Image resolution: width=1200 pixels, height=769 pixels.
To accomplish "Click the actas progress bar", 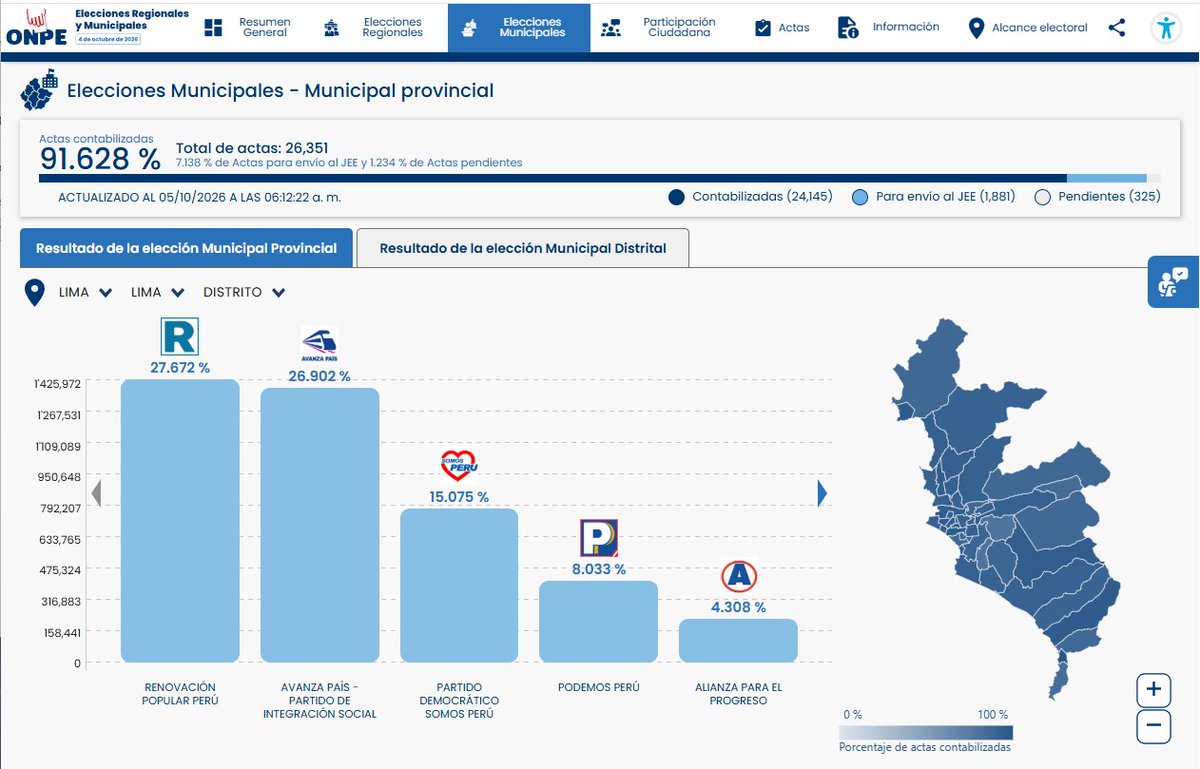I will tap(600, 178).
